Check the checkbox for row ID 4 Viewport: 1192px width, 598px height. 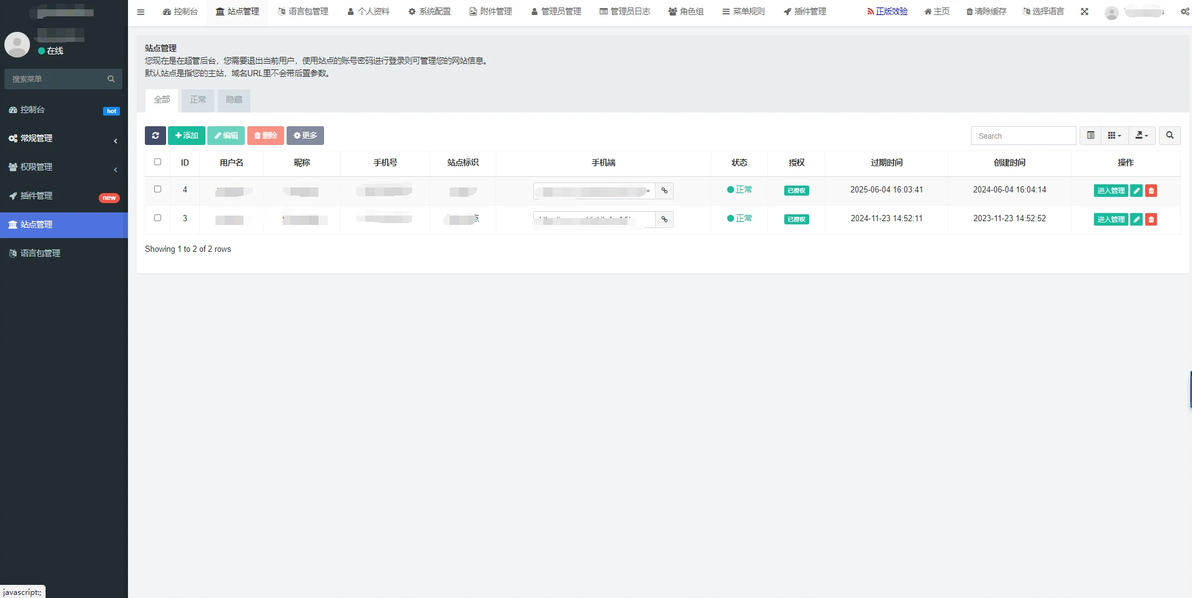(x=157, y=189)
